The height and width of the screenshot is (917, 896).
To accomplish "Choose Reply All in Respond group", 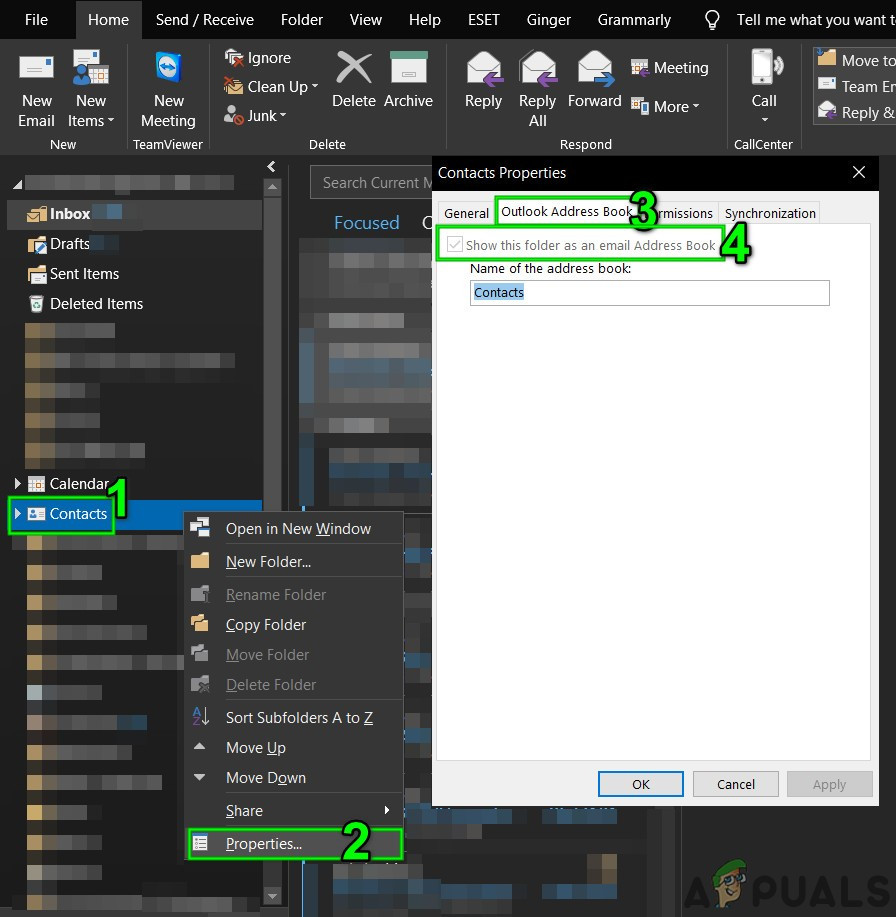I will click(537, 91).
